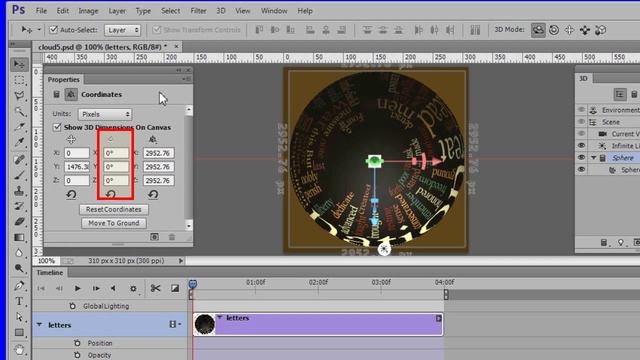The image size is (640, 360).
Task: Collapse the Sphere item in 3D panel
Action: (593, 158)
